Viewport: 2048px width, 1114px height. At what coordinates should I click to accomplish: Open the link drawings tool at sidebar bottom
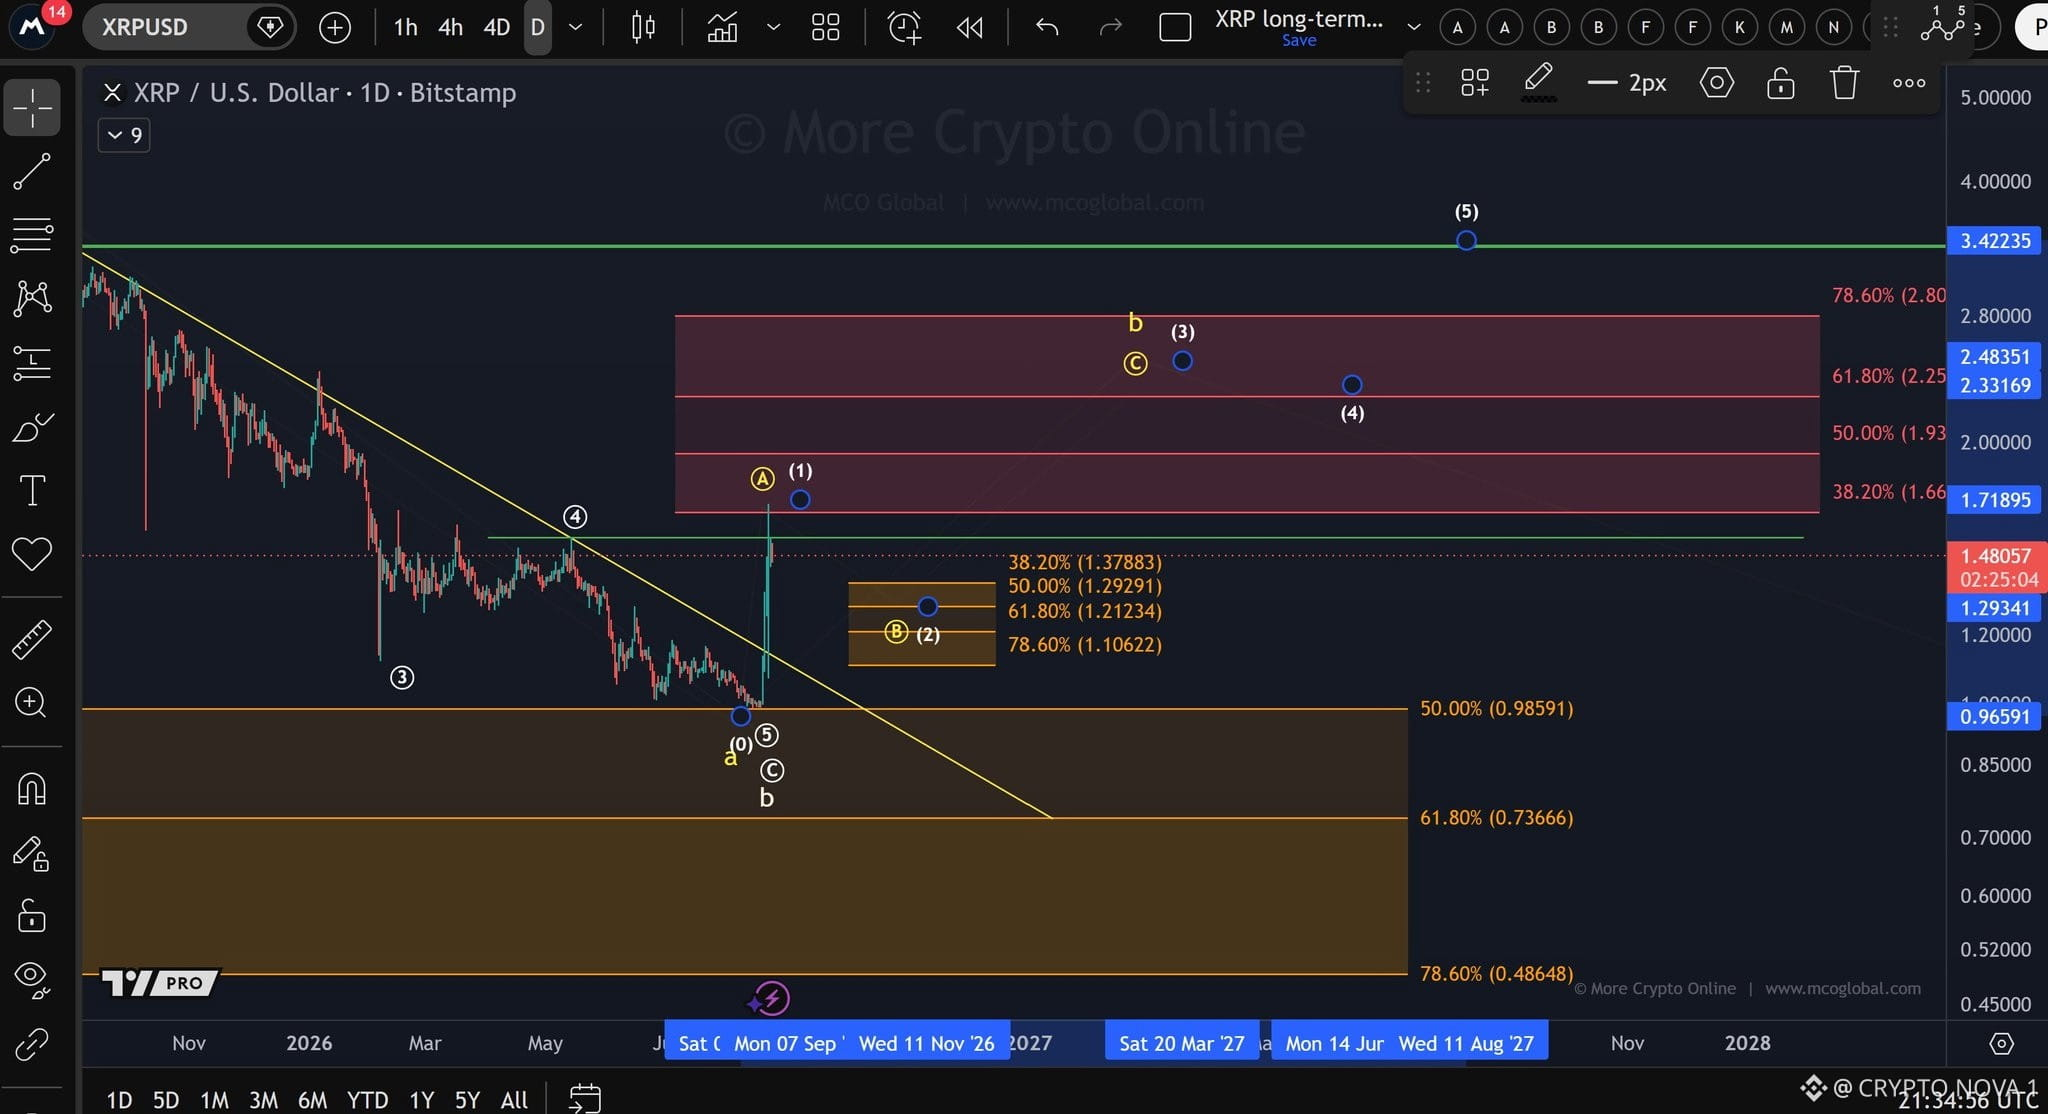[32, 1044]
